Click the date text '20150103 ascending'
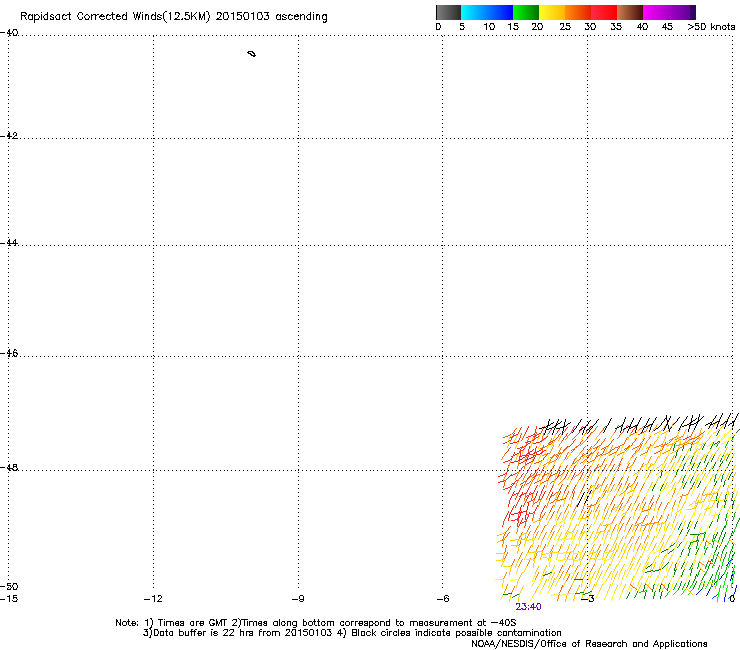Screen dimensions: 740x650 point(271,17)
